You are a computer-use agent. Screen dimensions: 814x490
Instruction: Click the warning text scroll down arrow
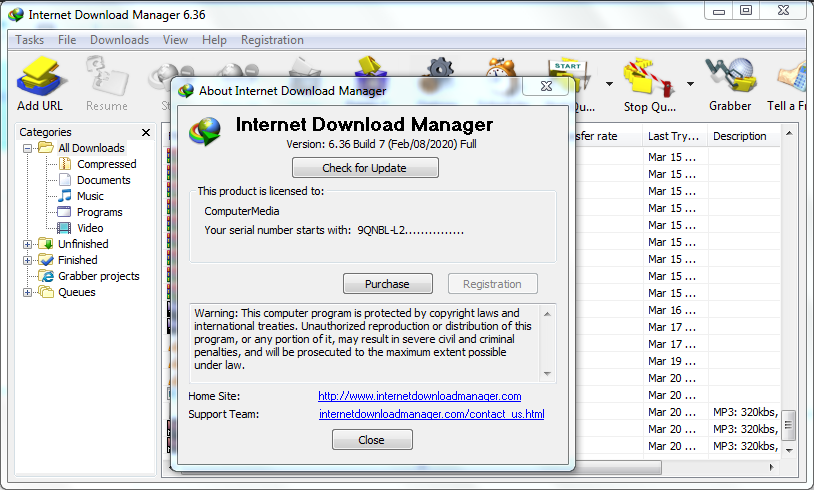pos(547,374)
